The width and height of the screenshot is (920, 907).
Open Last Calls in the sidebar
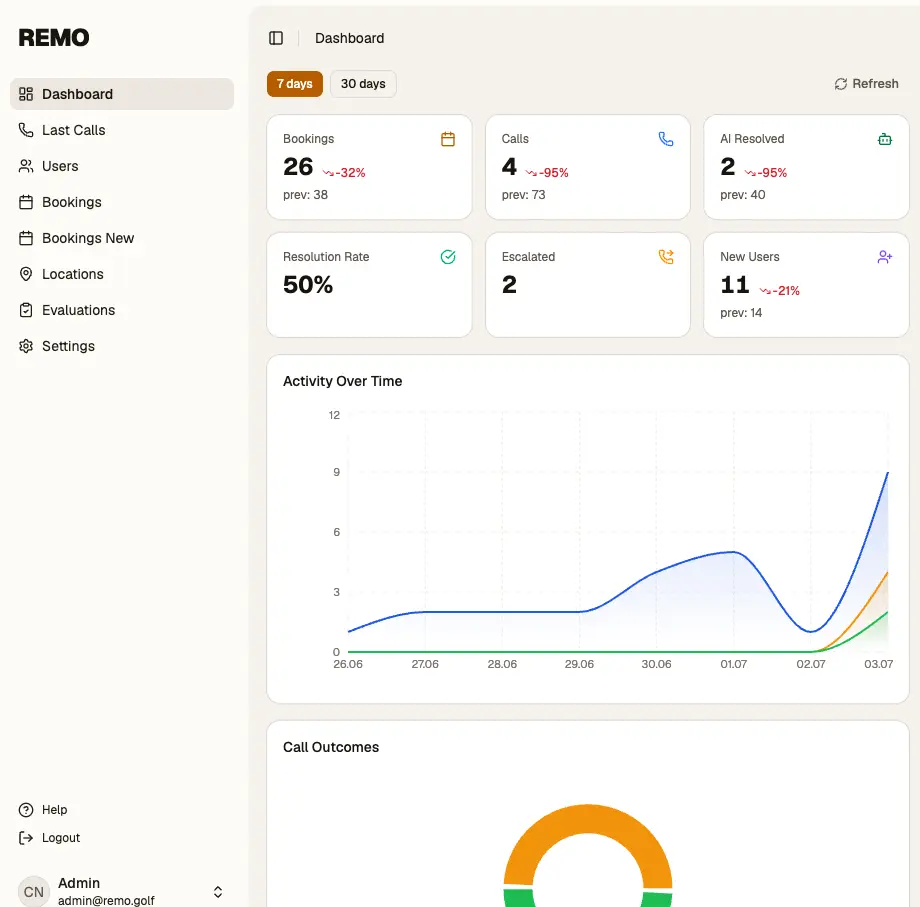click(122, 130)
